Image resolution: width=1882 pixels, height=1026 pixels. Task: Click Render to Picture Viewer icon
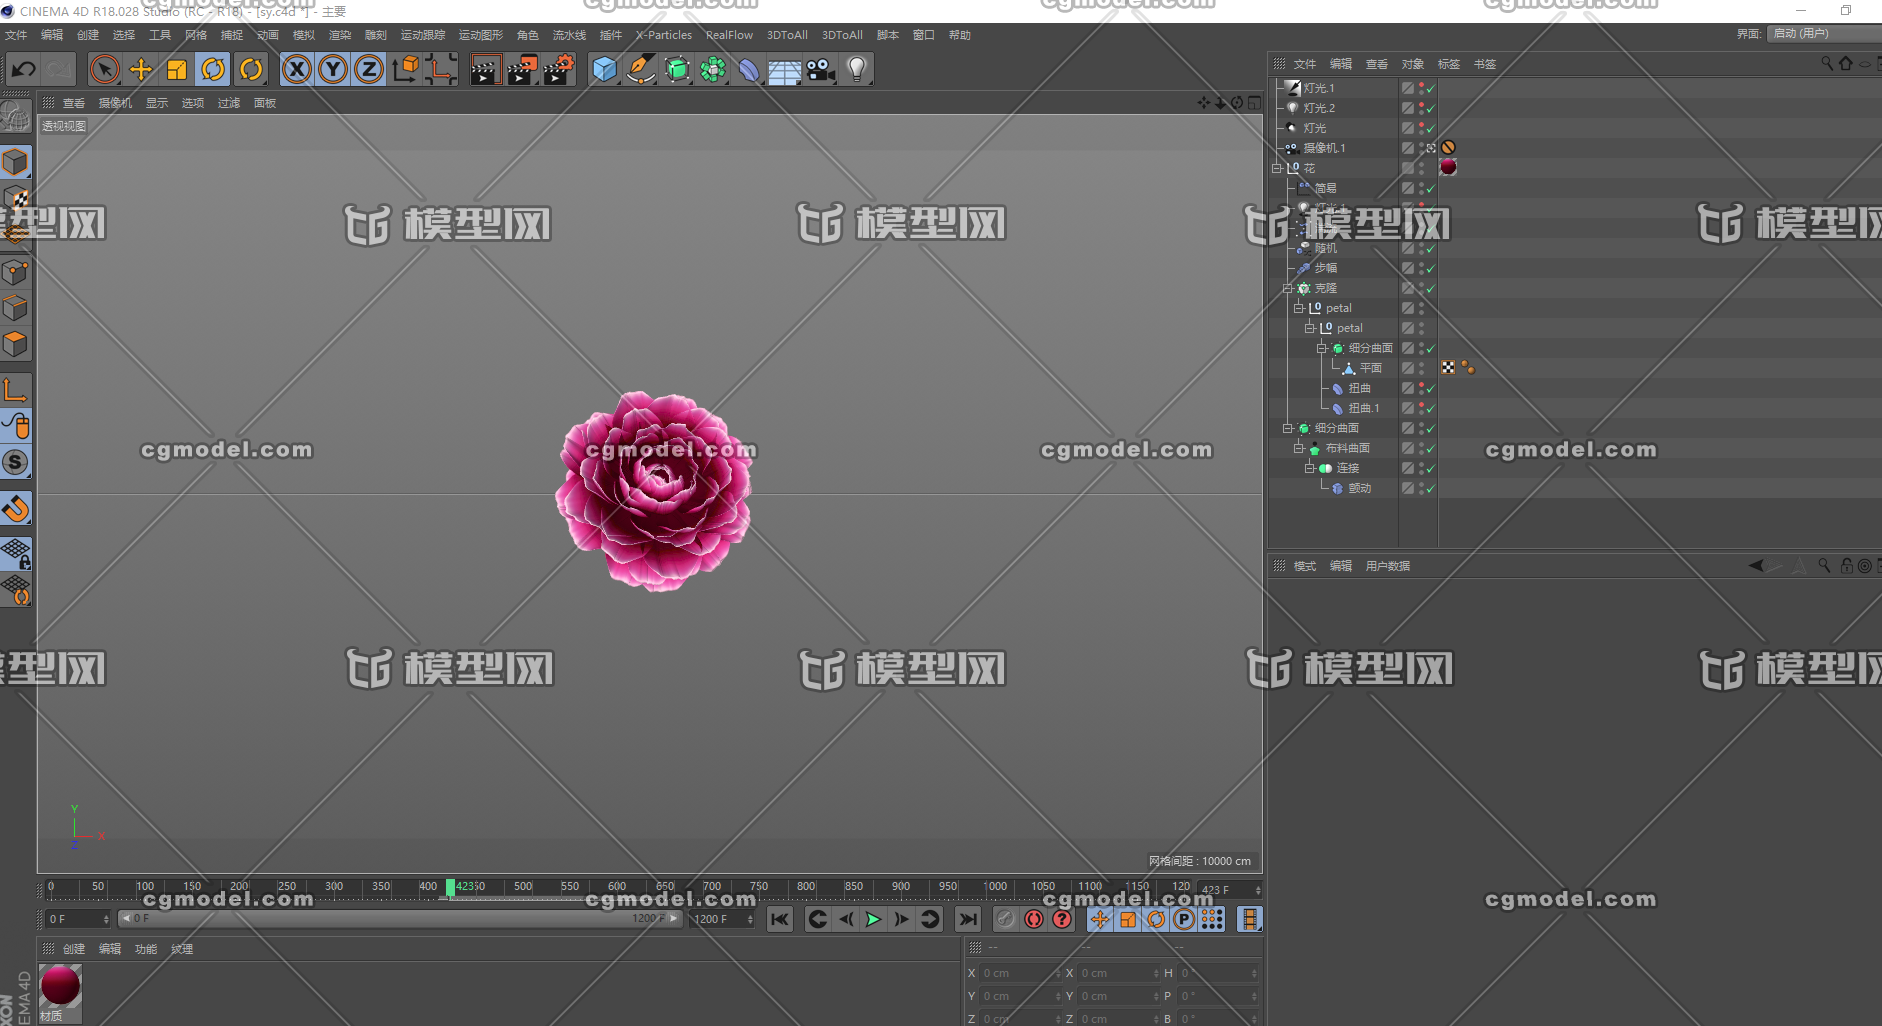pyautogui.click(x=522, y=69)
